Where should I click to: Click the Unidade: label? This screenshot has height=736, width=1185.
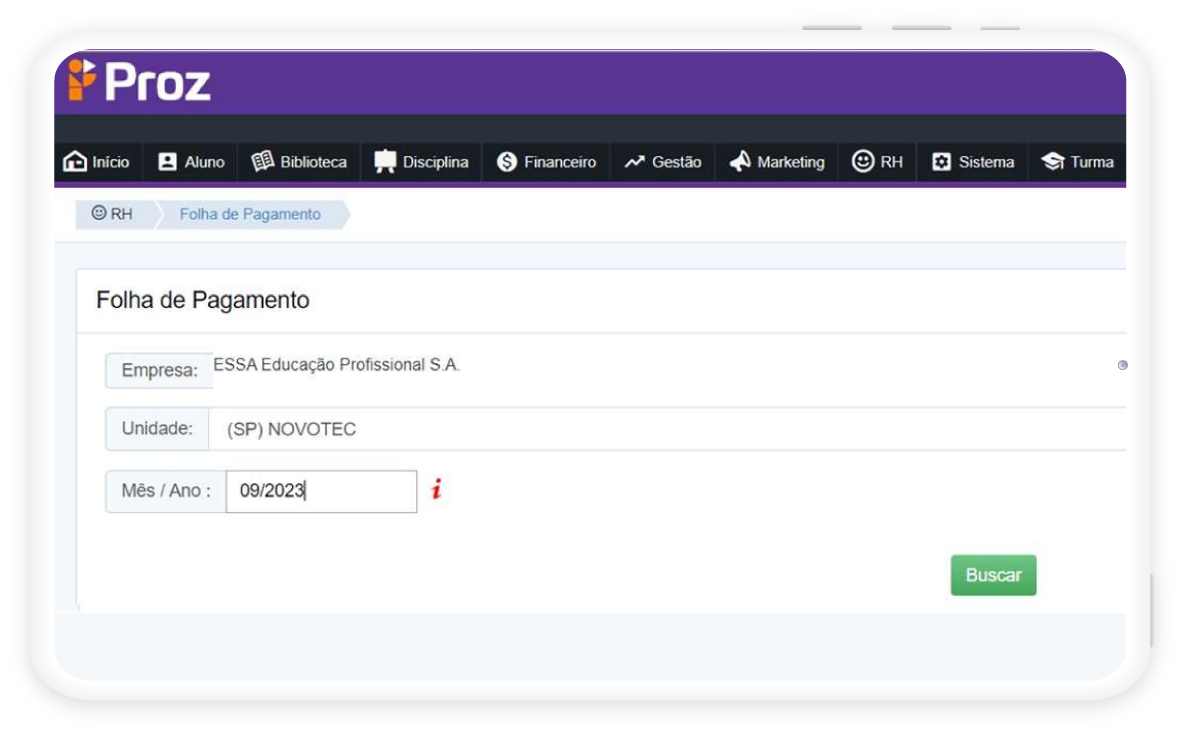(157, 428)
